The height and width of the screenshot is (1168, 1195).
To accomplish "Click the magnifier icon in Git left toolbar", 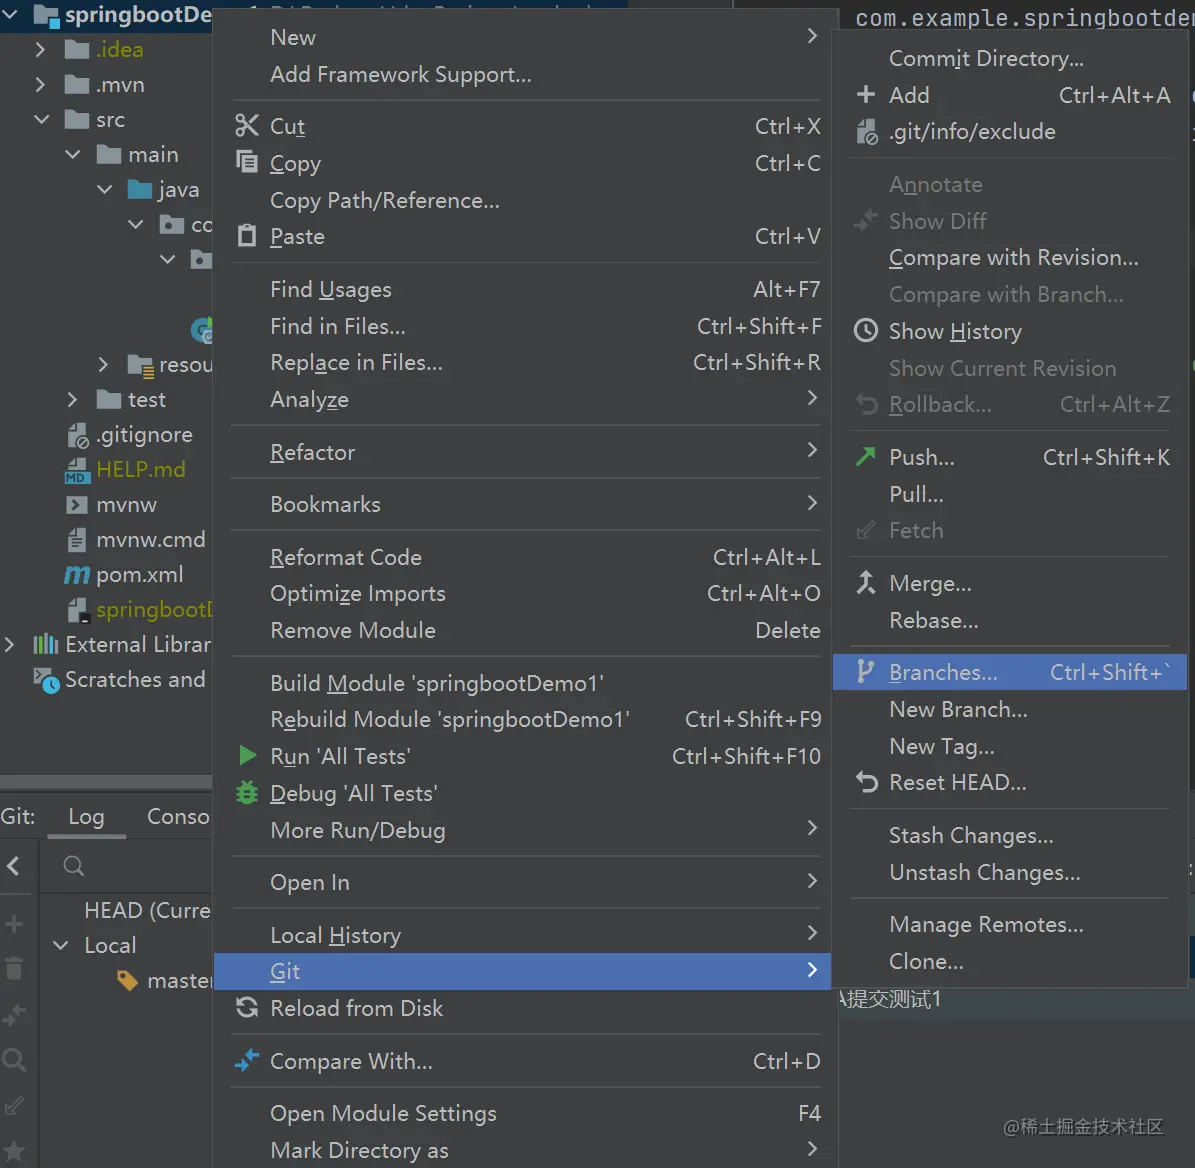I will (14, 1059).
